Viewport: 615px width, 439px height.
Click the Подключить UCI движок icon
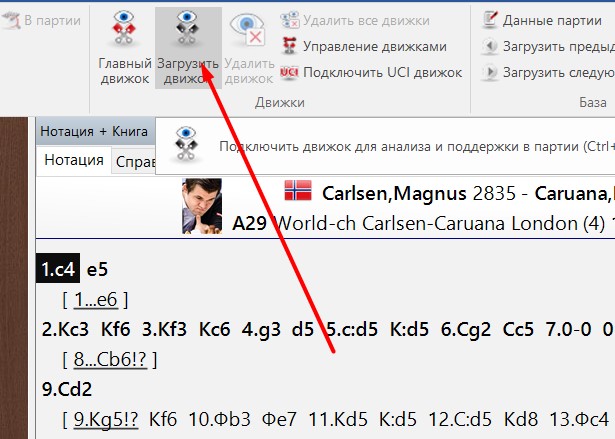[x=289, y=73]
